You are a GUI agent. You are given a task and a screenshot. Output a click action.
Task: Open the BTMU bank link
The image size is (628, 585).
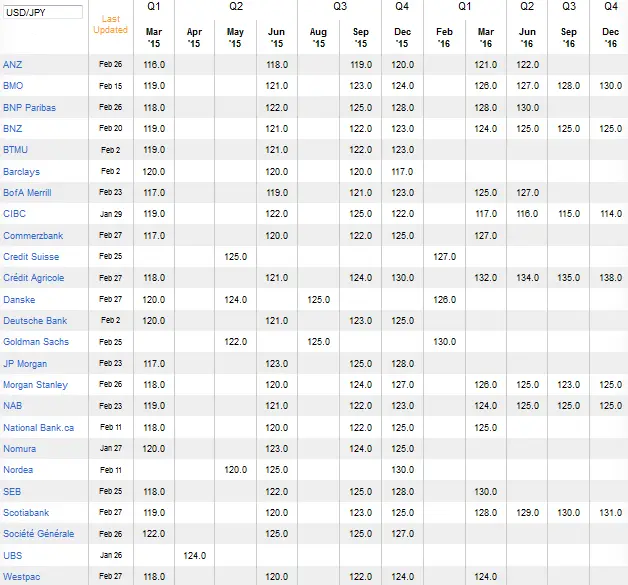[x=16, y=150]
